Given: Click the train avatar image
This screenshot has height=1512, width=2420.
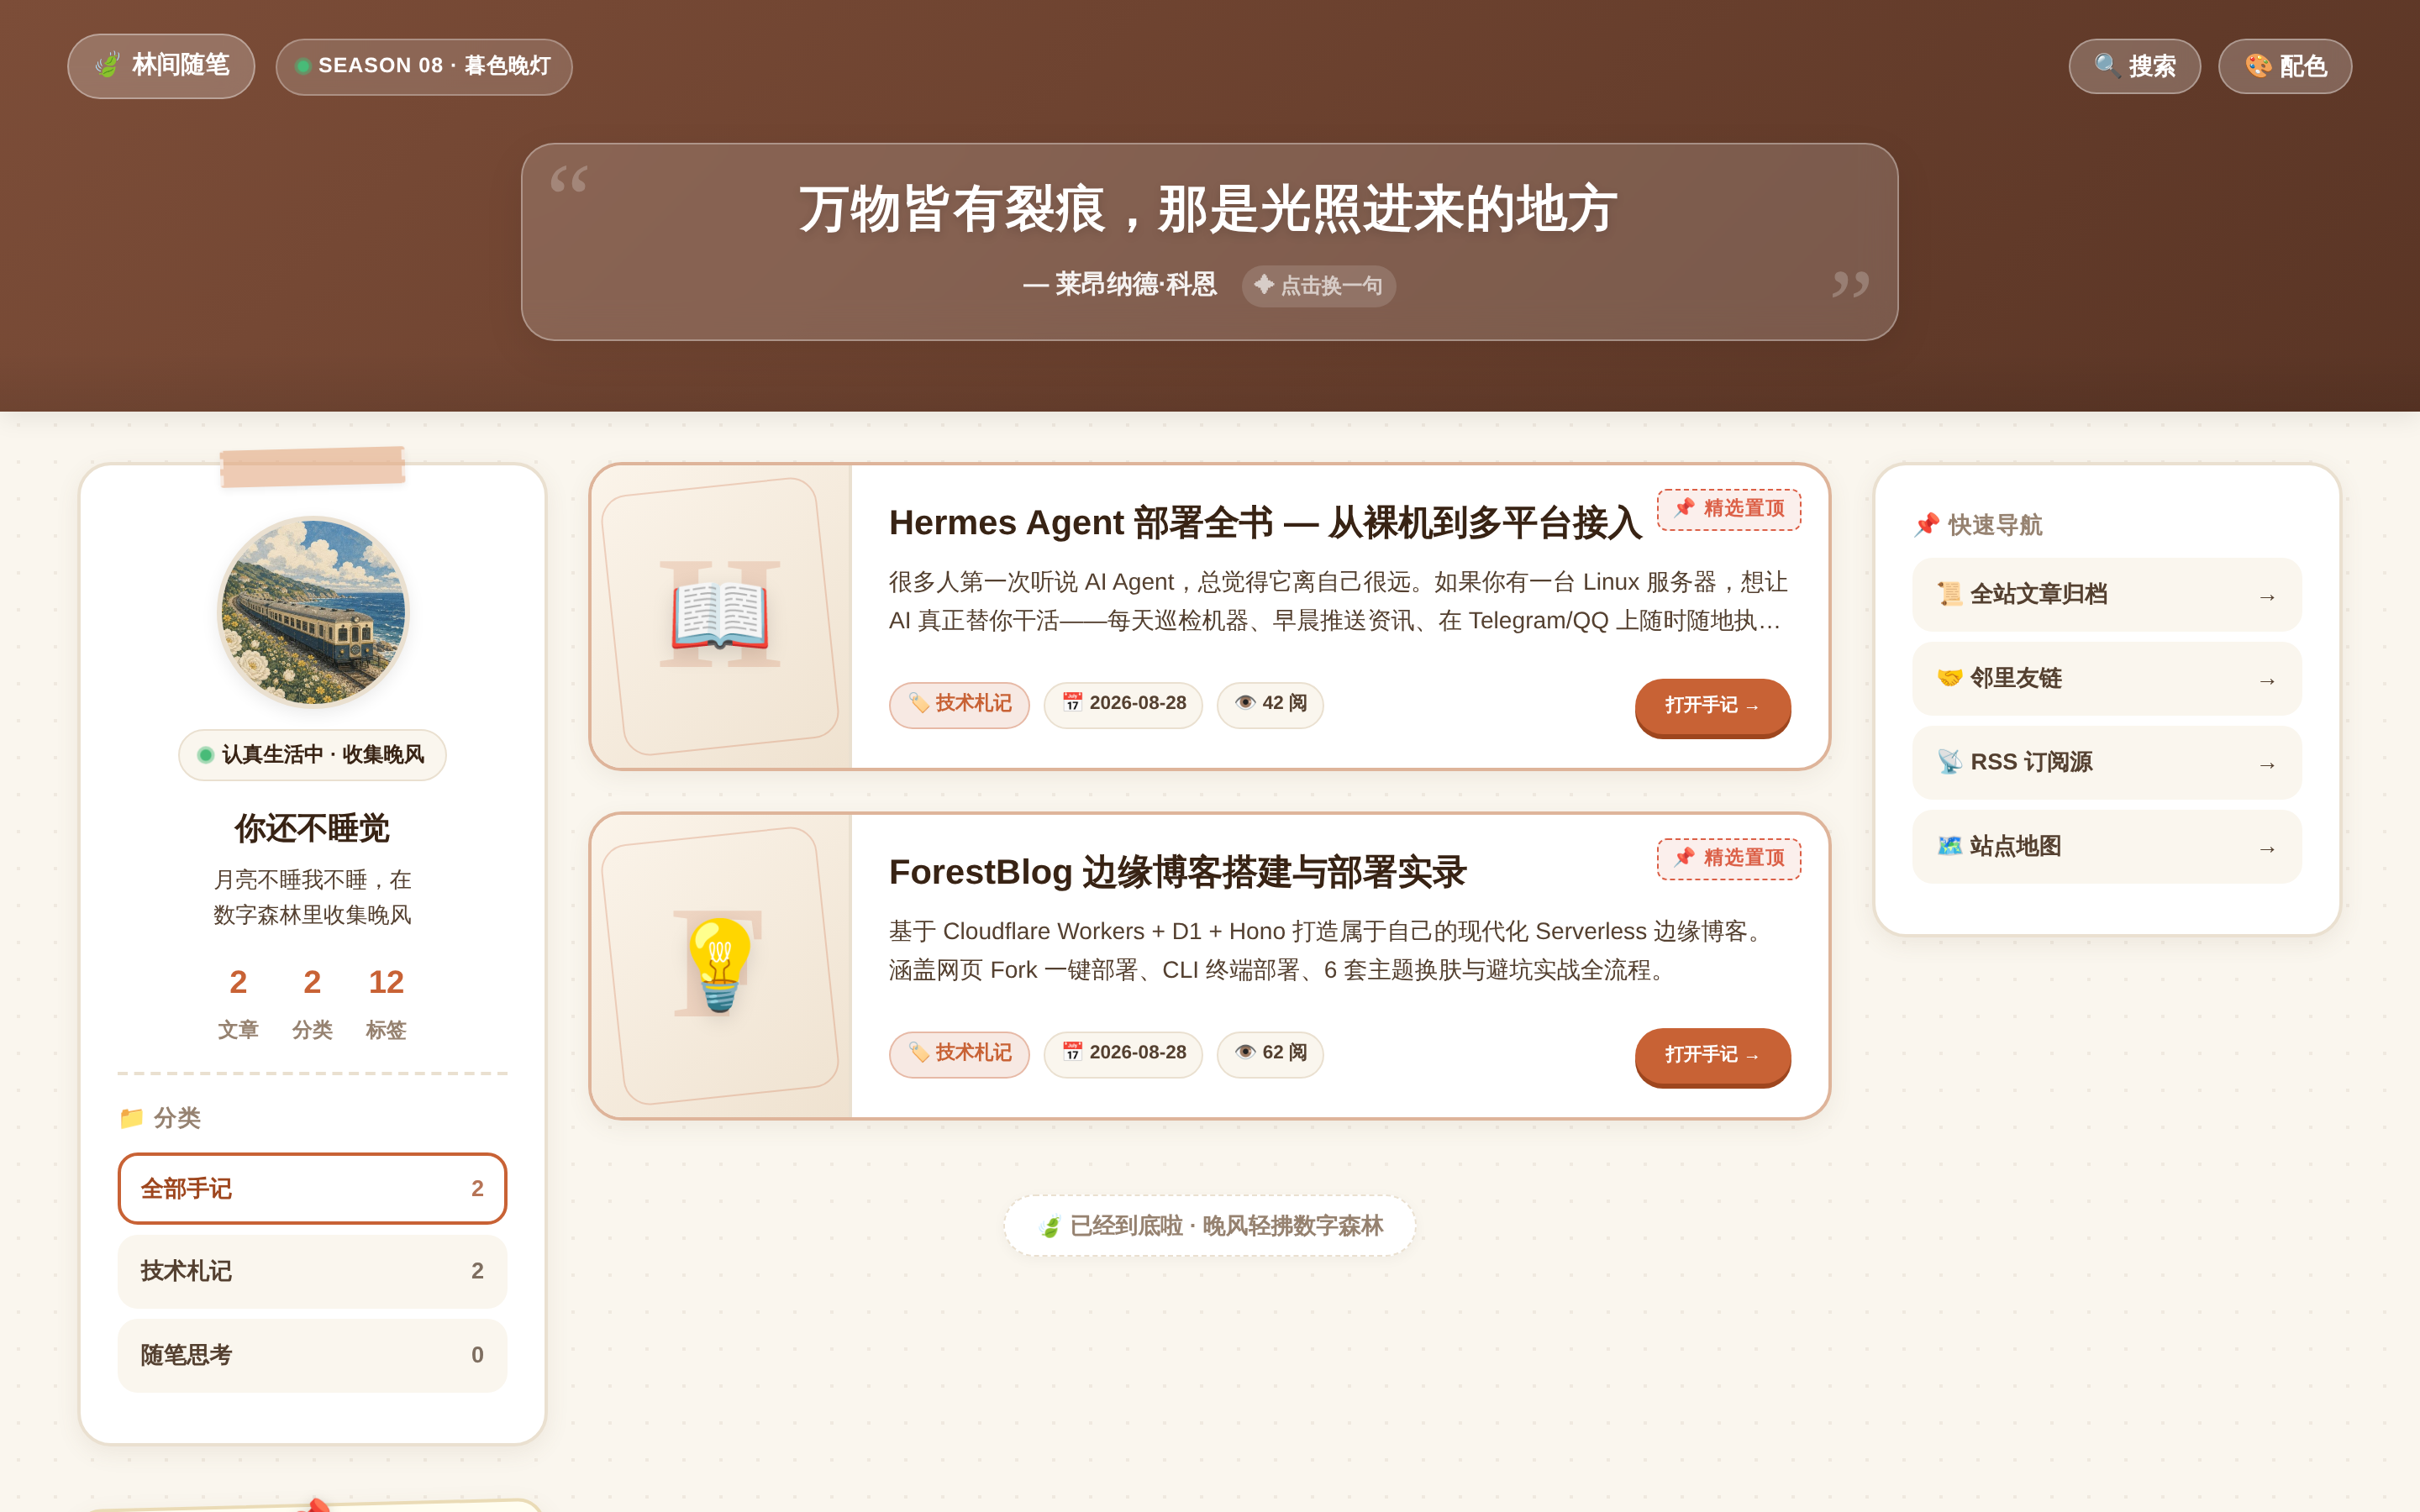Looking at the screenshot, I should [313, 611].
